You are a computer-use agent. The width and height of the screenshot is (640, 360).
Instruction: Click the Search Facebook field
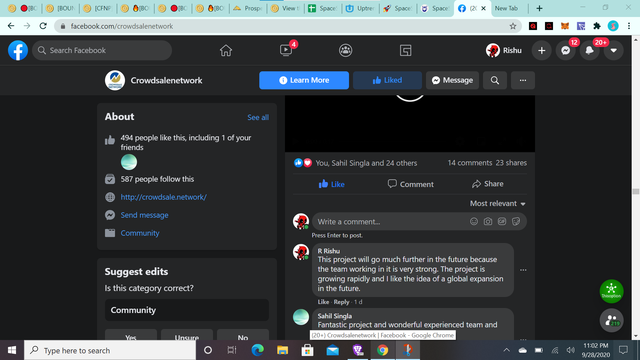click(x=102, y=50)
